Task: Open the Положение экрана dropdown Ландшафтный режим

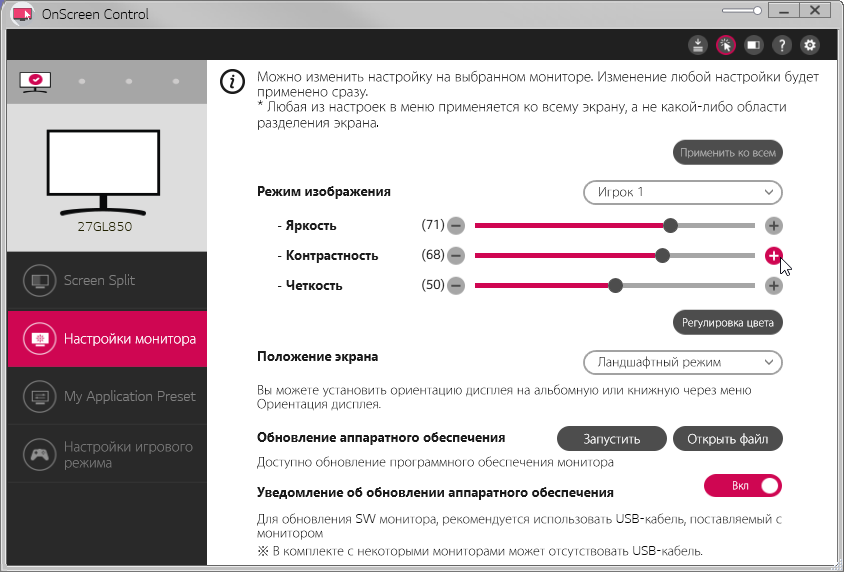Action: click(683, 362)
